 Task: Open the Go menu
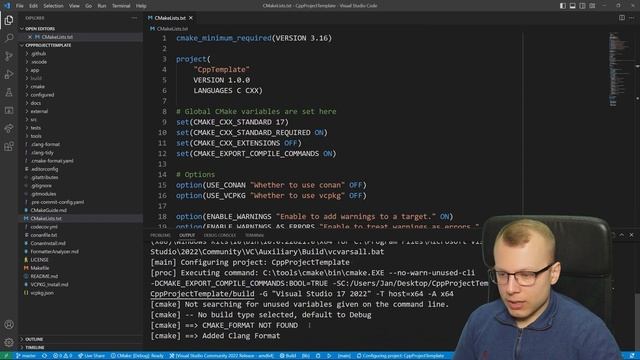click(x=89, y=6)
